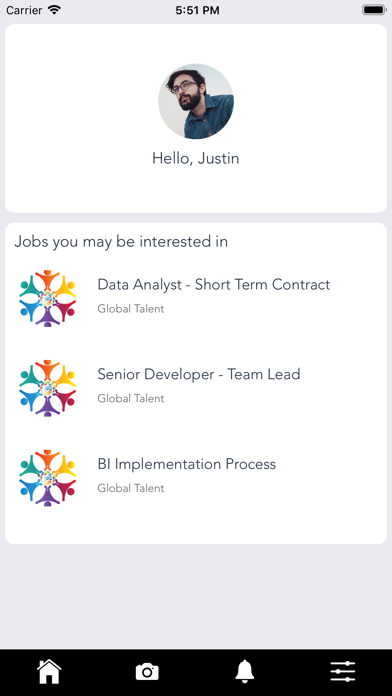
Task: Tap the 5:51 PM clock in status bar
Action: (x=197, y=10)
